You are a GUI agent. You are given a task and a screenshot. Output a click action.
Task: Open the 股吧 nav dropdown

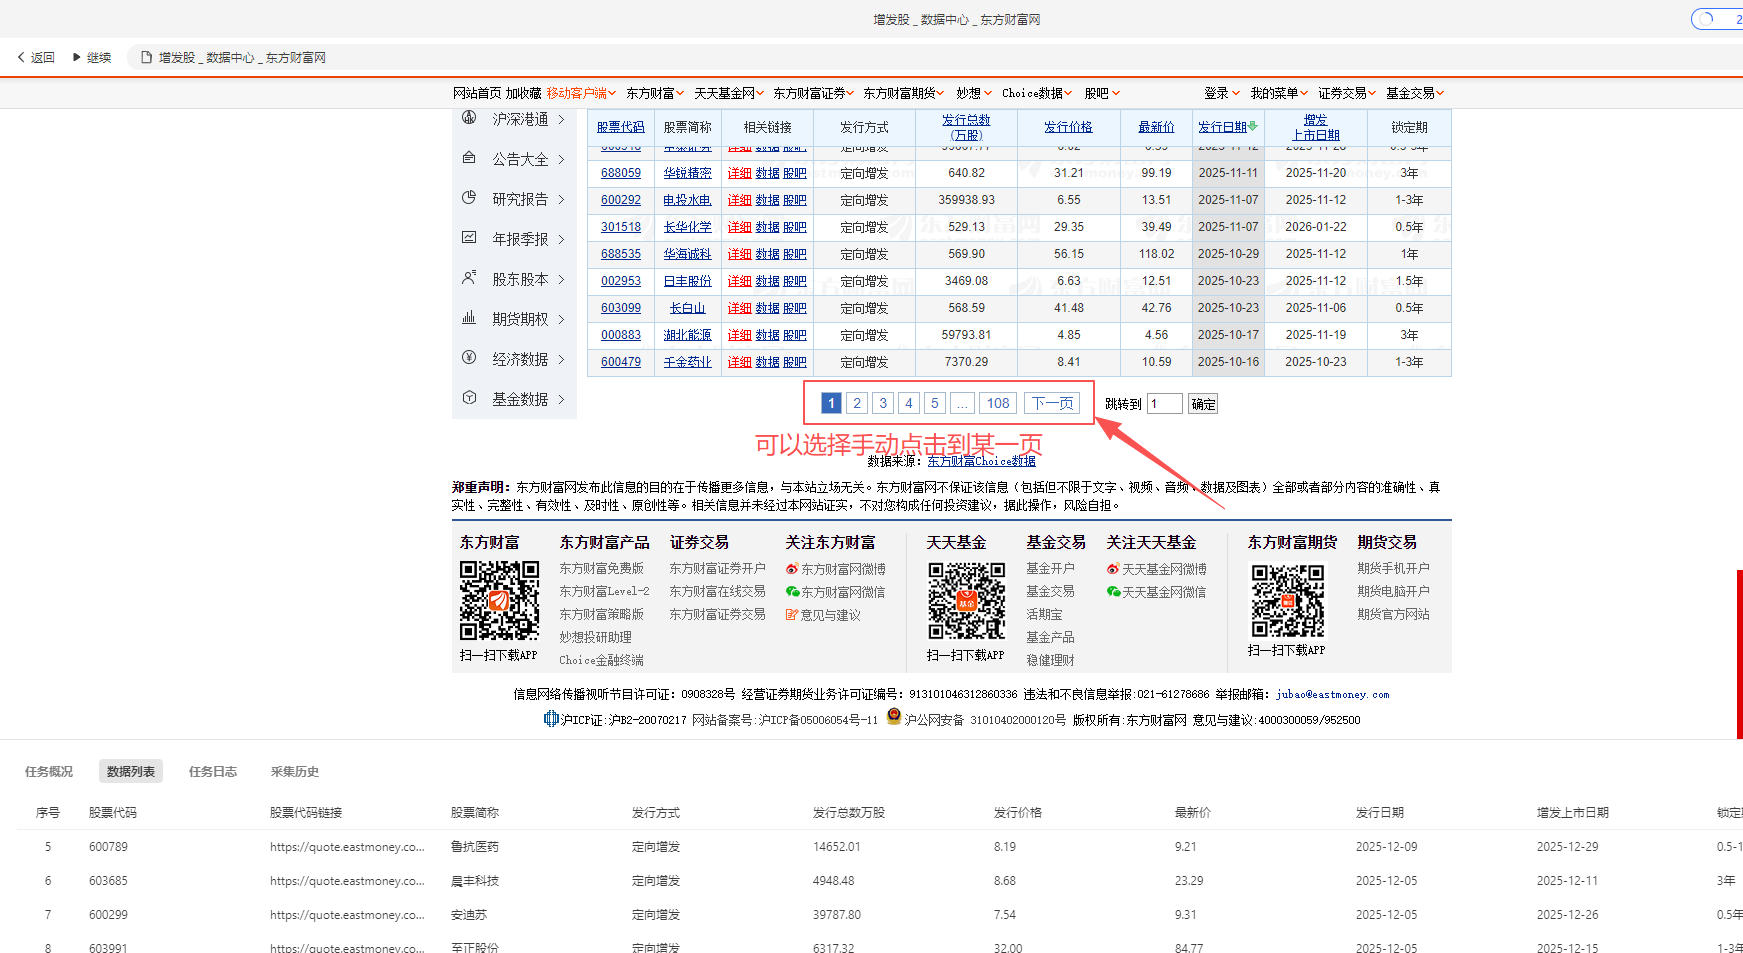[x=1102, y=93]
